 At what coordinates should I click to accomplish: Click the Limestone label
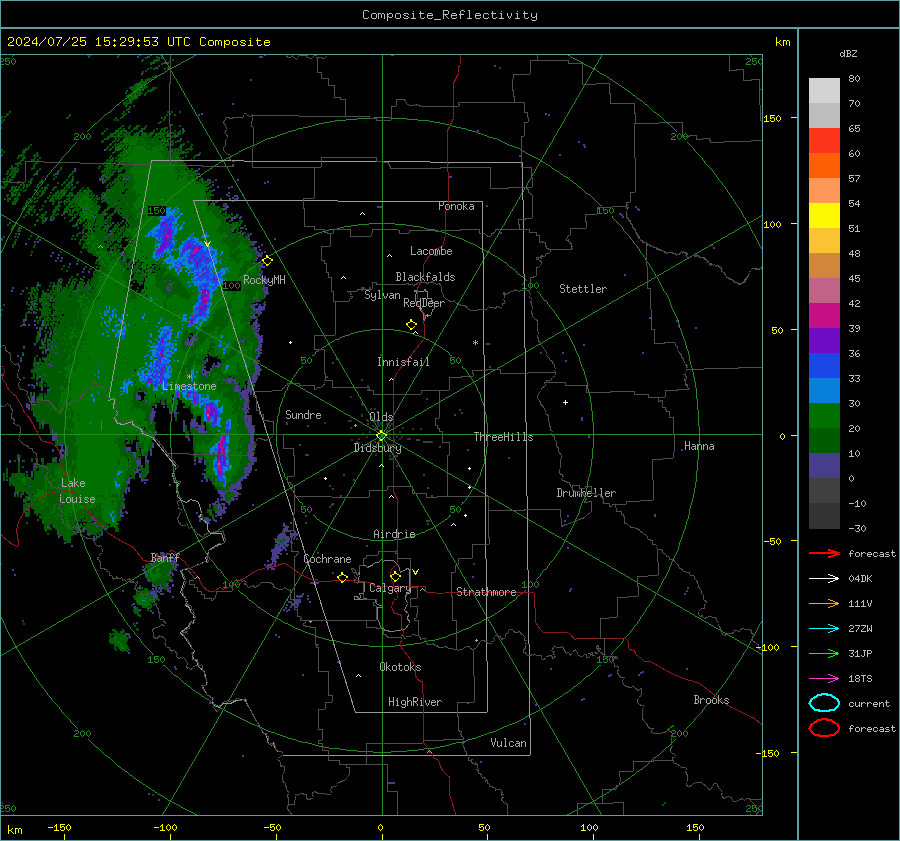click(189, 386)
